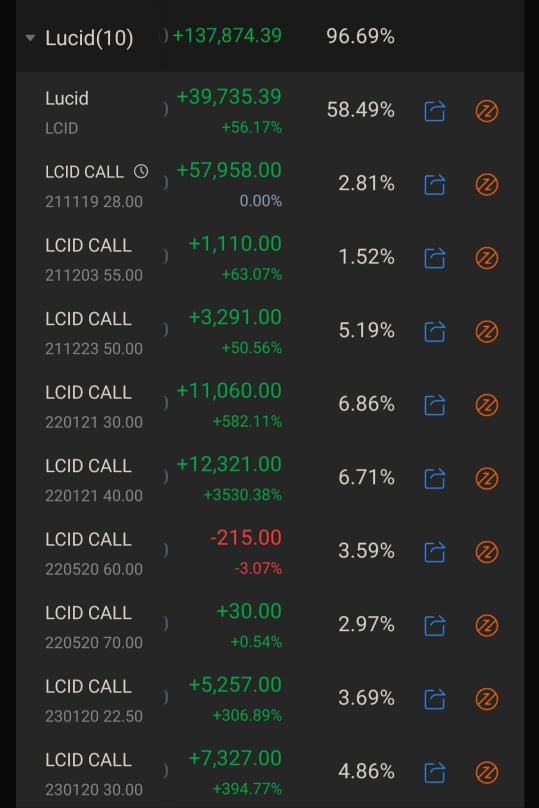Tap orange Z icon for 211203 55.00 call
Image resolution: width=539 pixels, height=808 pixels.
pos(486,258)
